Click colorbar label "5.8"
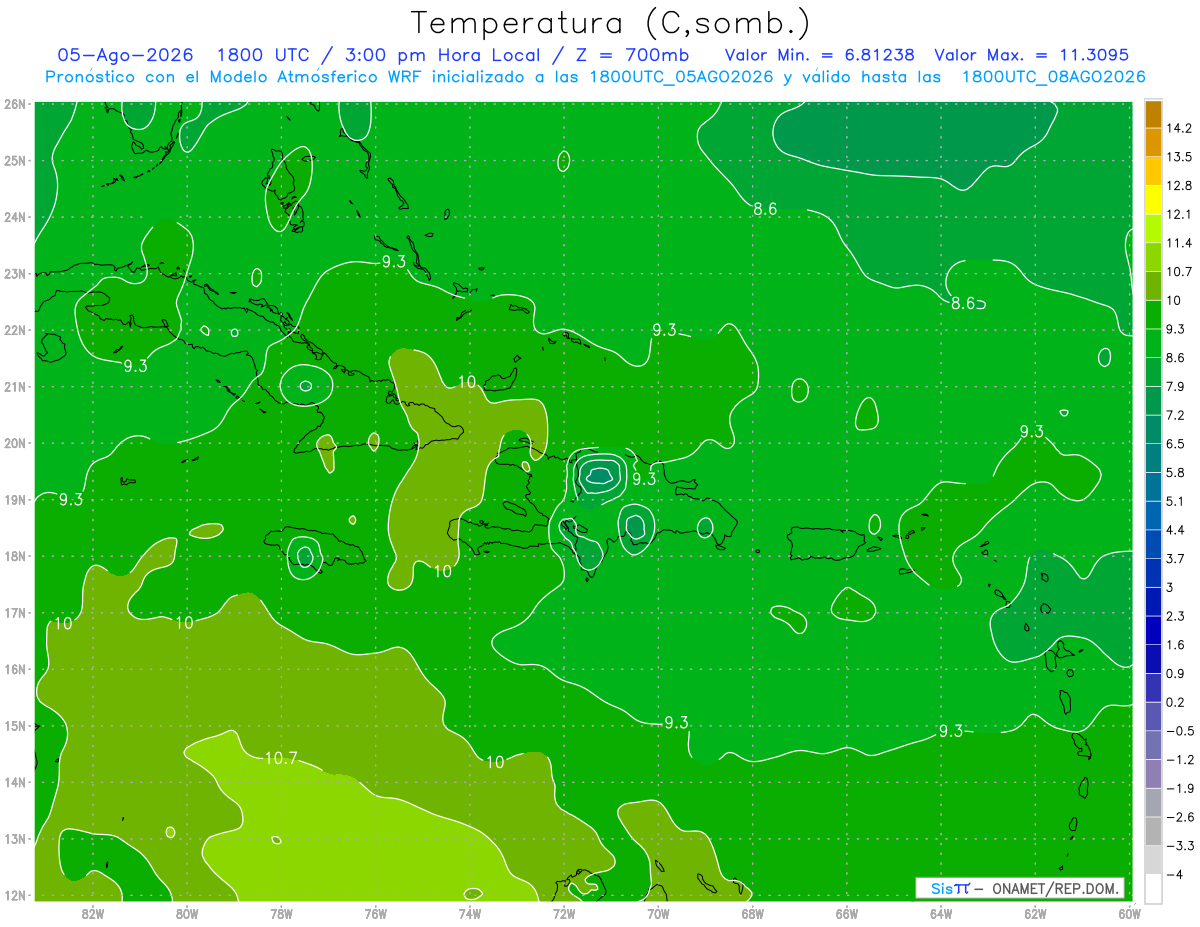Screen dimensions: 1200x927 (x=1175, y=472)
